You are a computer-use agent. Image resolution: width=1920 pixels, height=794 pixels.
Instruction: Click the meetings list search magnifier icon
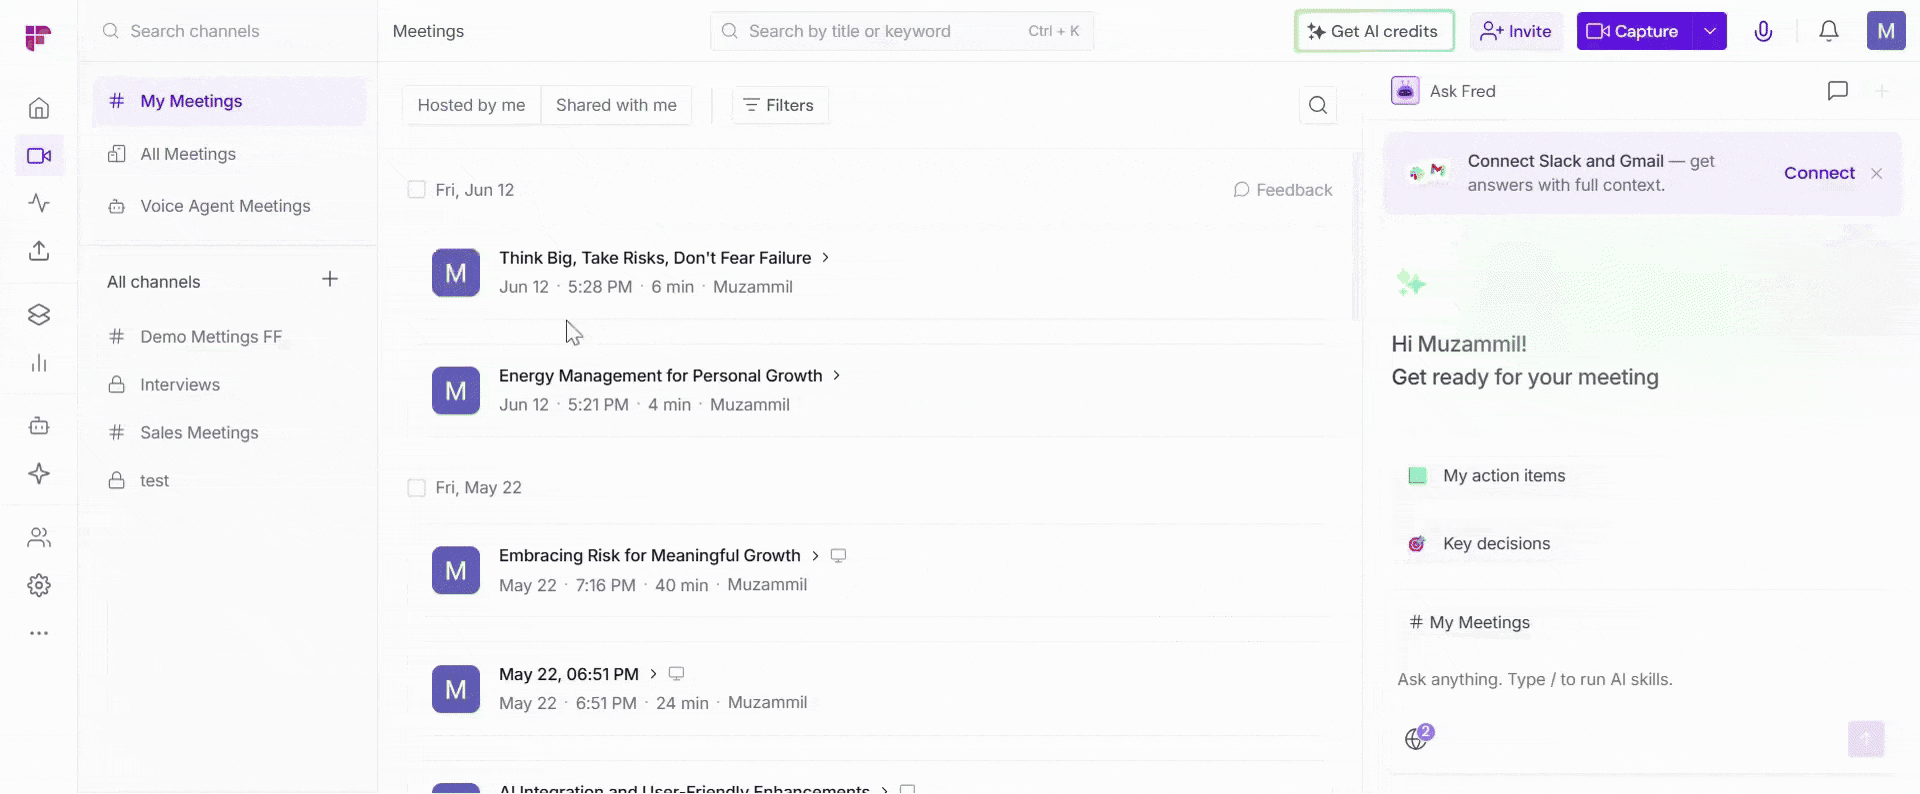point(1318,105)
